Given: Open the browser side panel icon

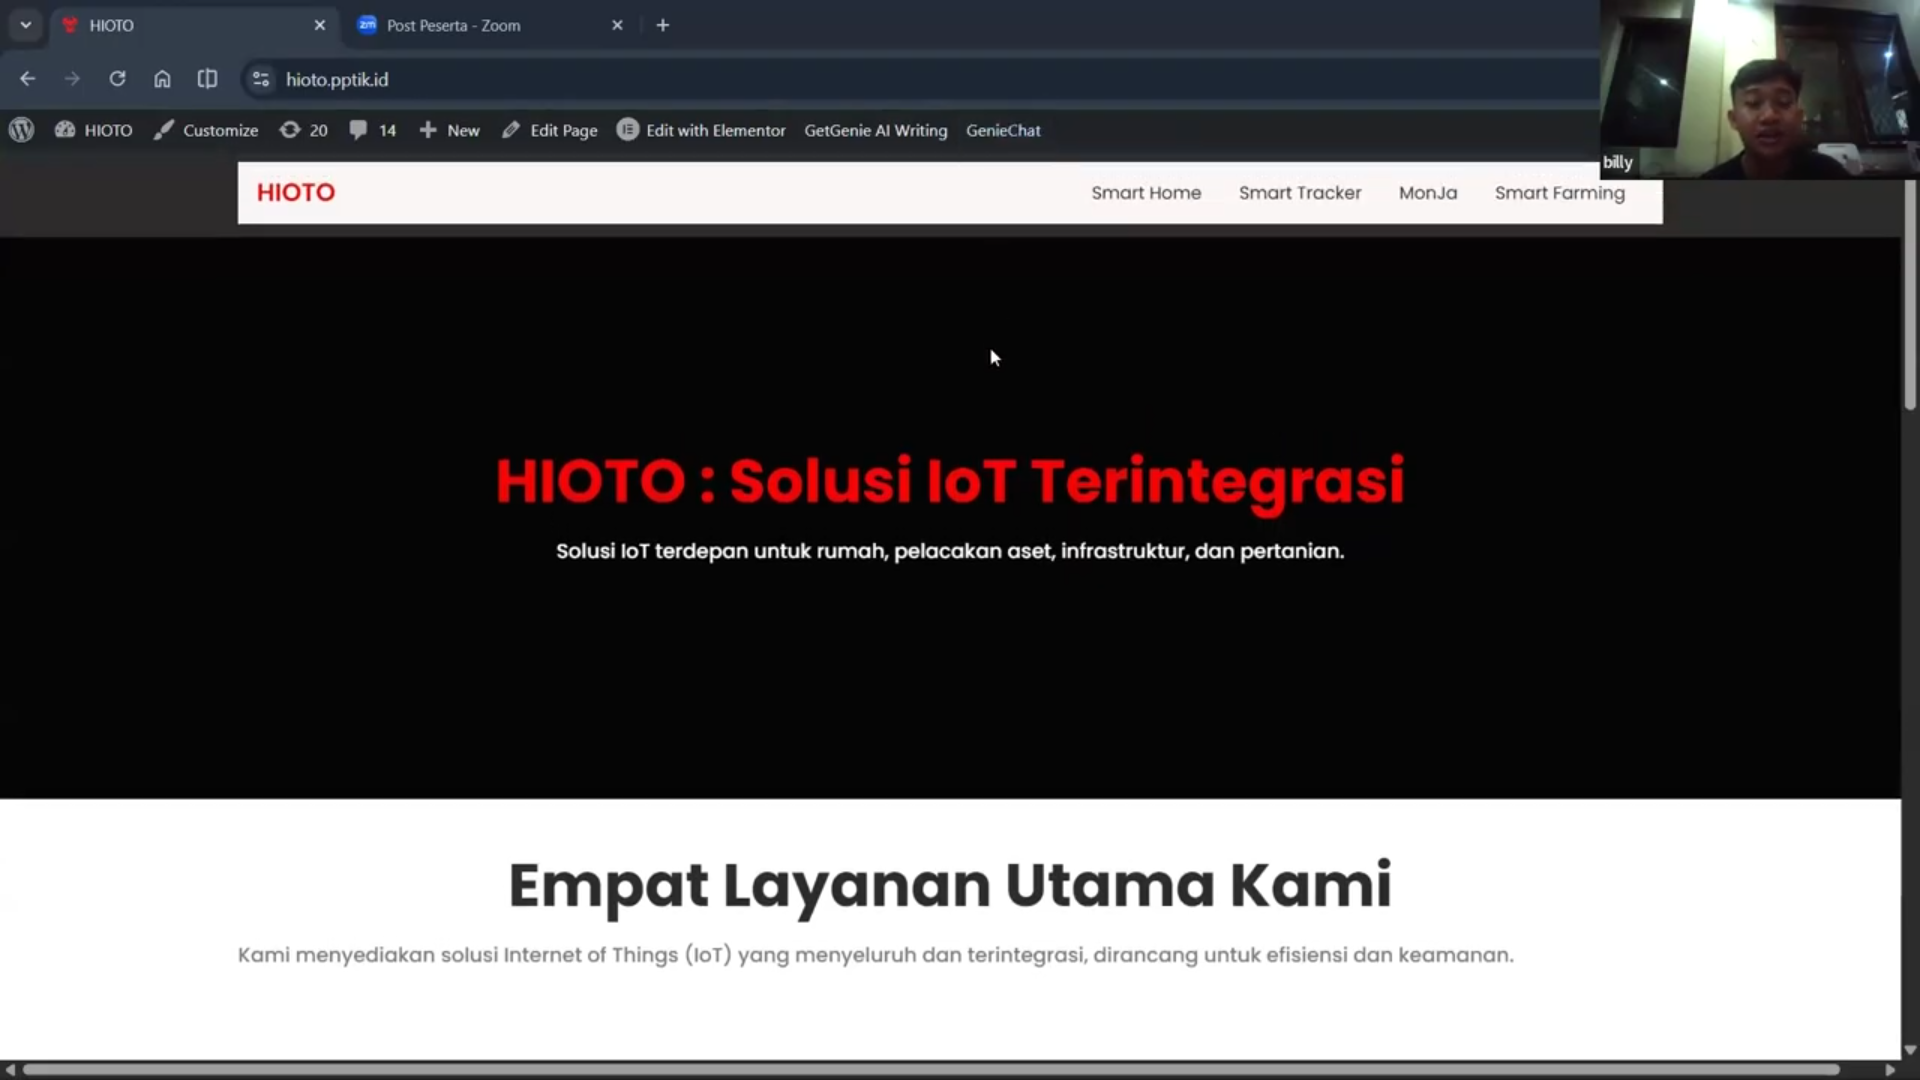Looking at the screenshot, I should click(207, 79).
